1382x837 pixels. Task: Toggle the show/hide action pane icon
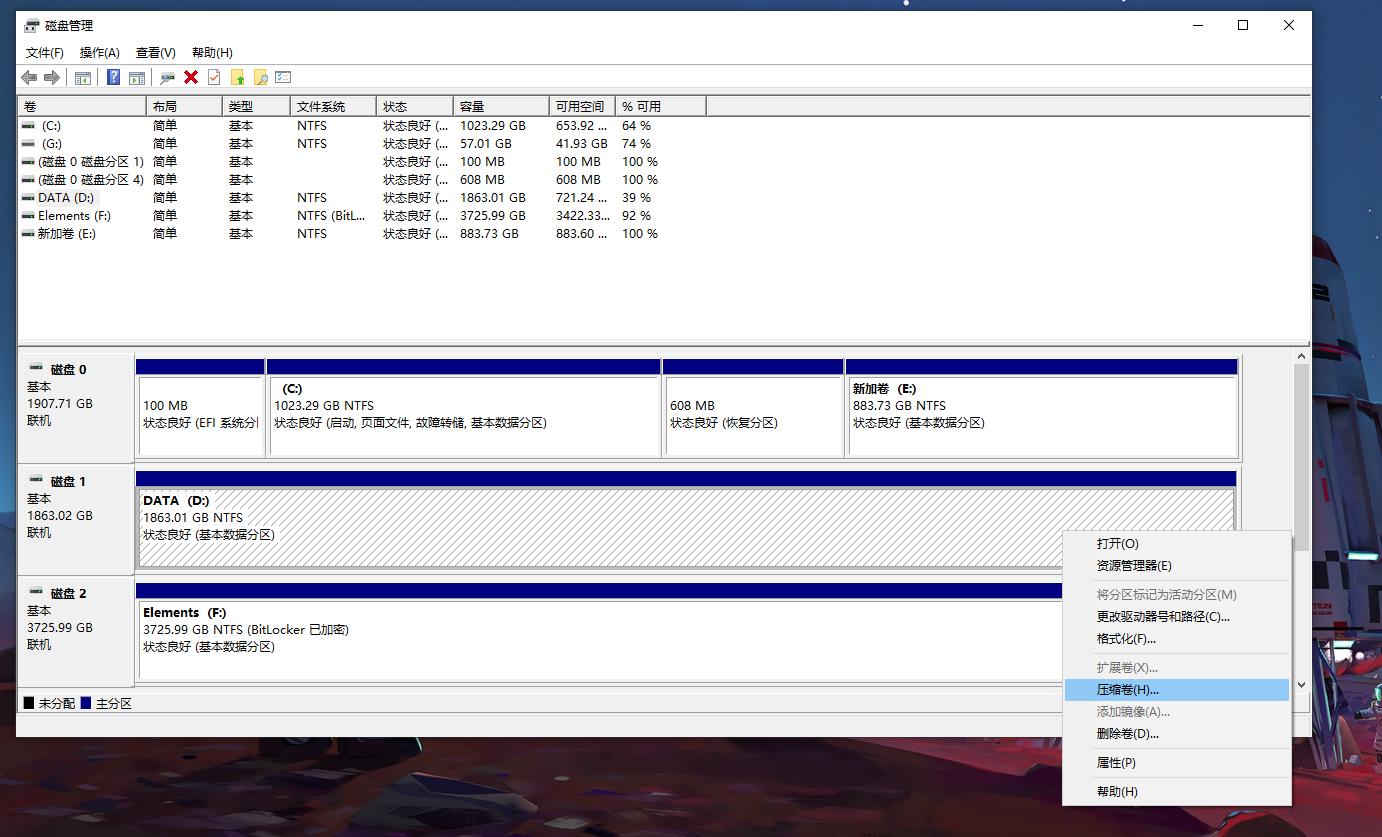(x=137, y=77)
